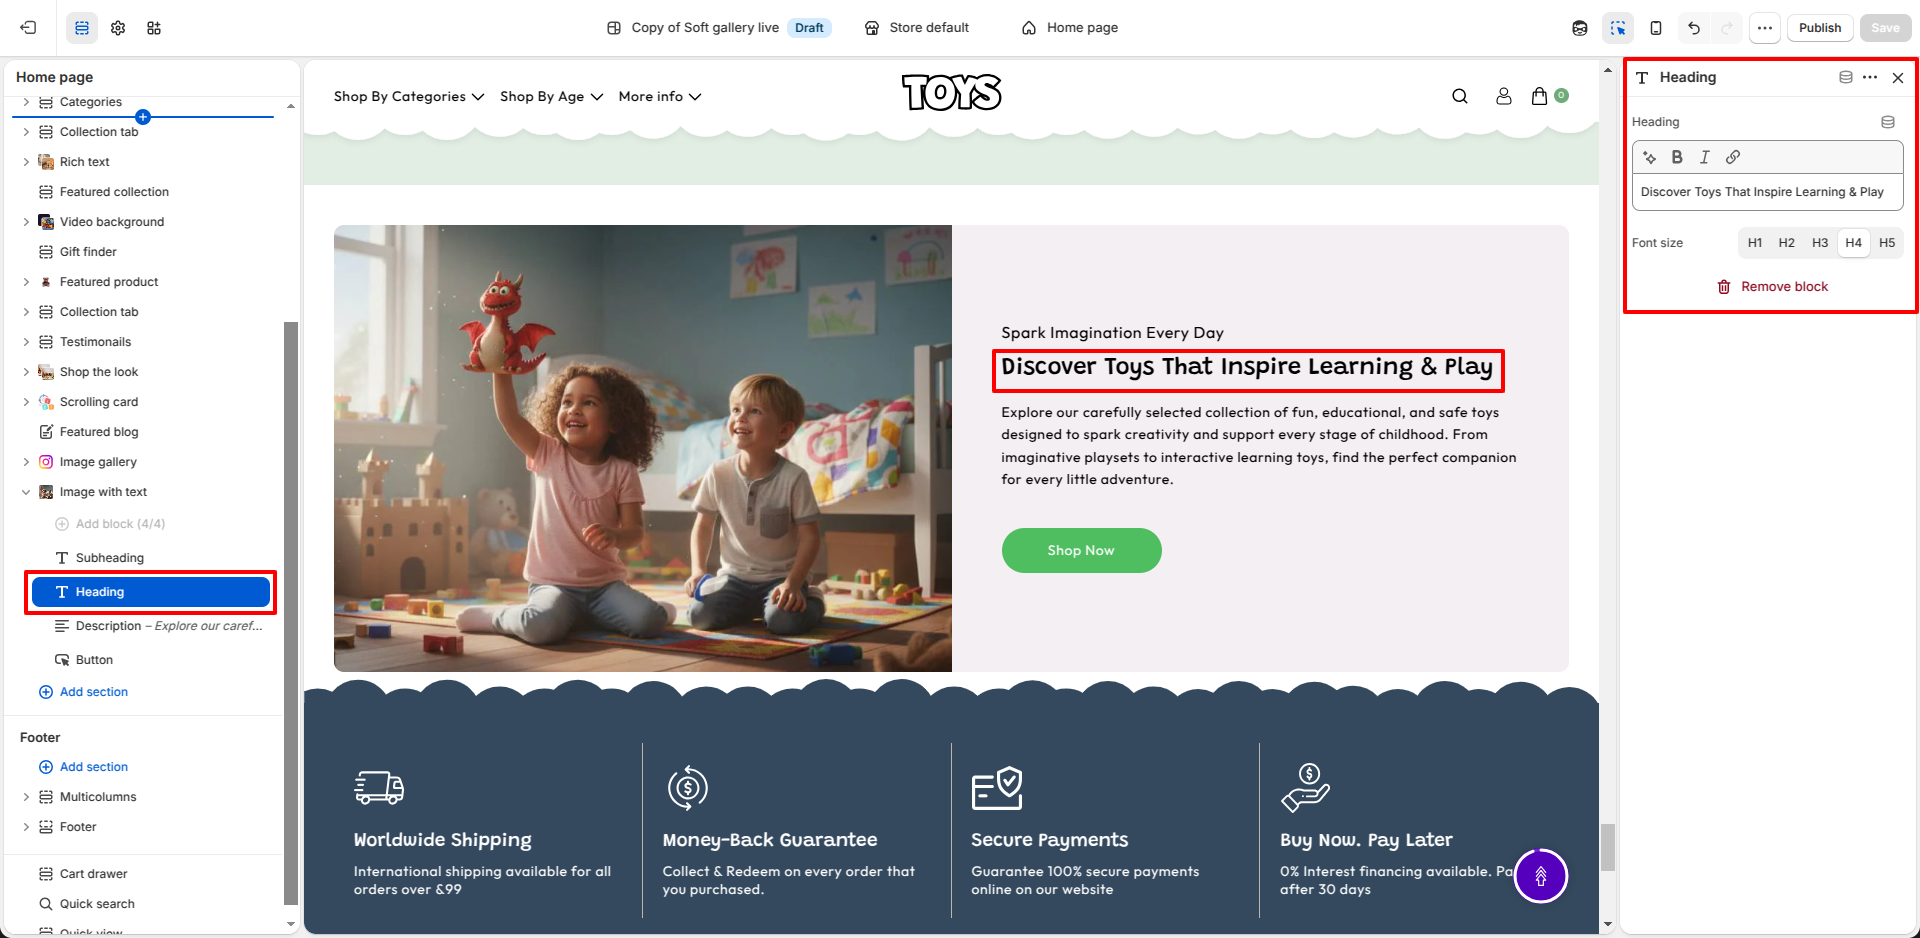
Task: Switch to mobile preview icon
Action: tap(1656, 28)
